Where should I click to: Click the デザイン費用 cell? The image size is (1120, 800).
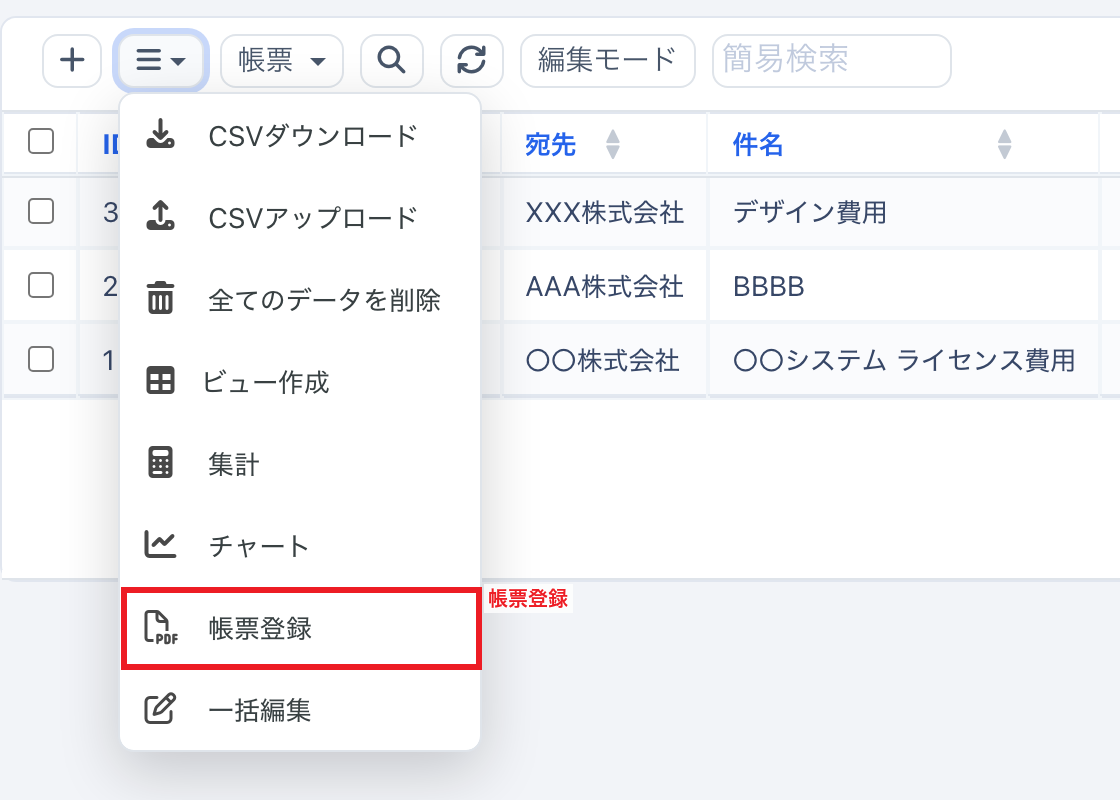pyautogui.click(x=904, y=212)
